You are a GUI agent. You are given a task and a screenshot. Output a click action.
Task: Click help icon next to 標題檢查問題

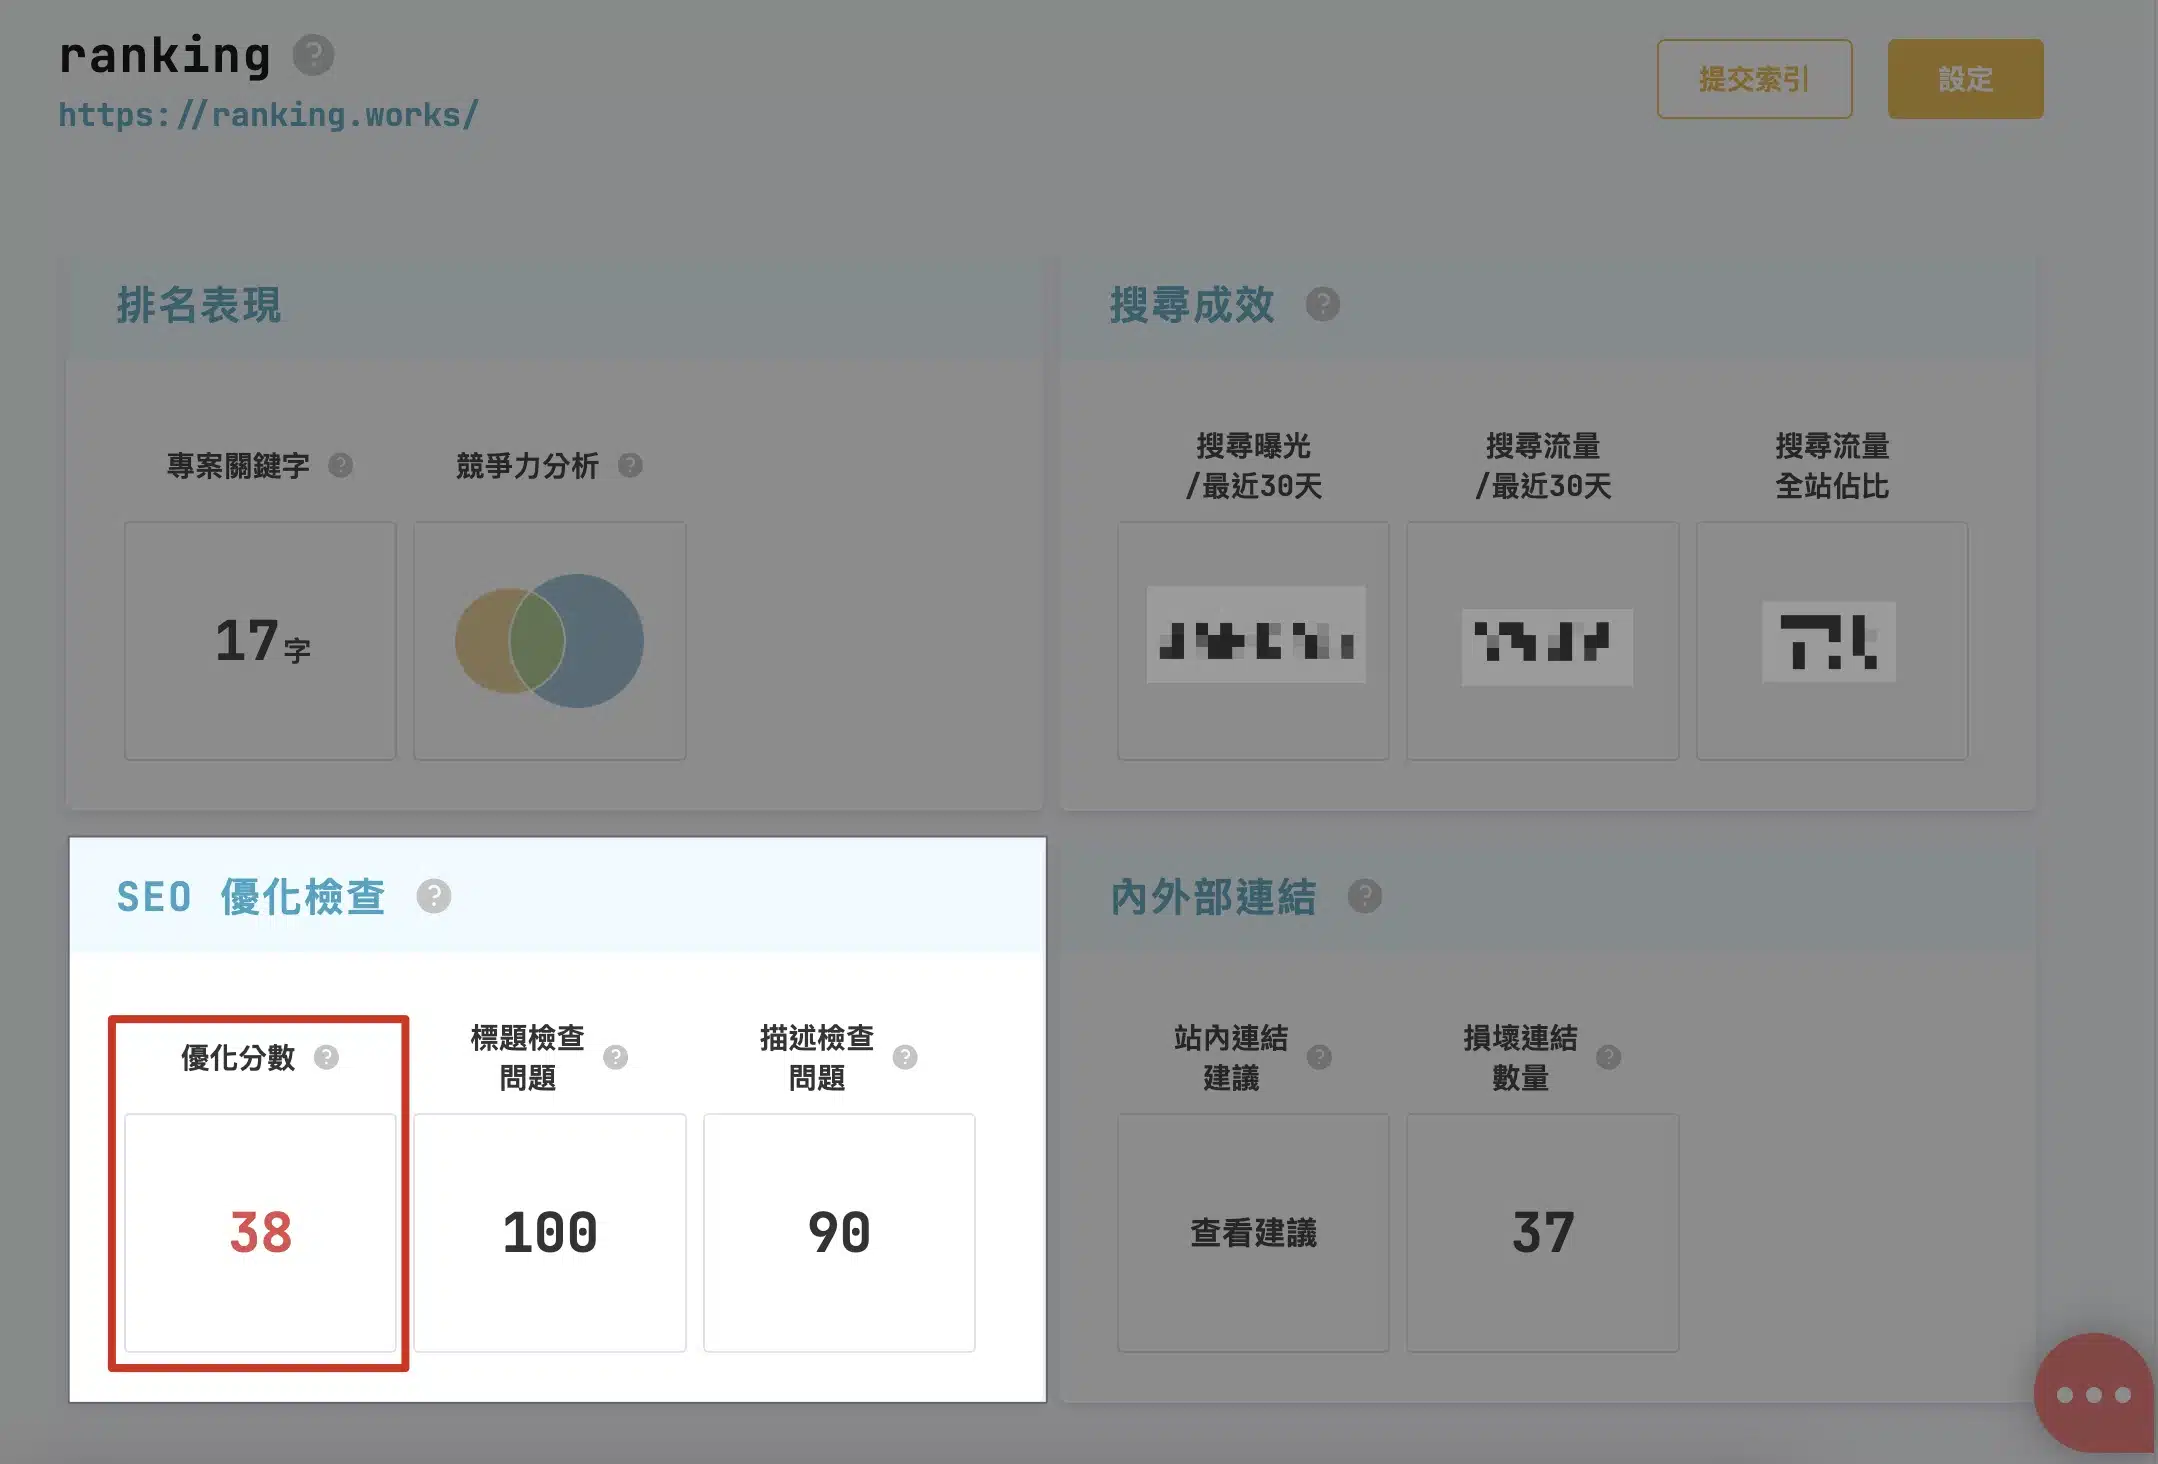pyautogui.click(x=615, y=1057)
